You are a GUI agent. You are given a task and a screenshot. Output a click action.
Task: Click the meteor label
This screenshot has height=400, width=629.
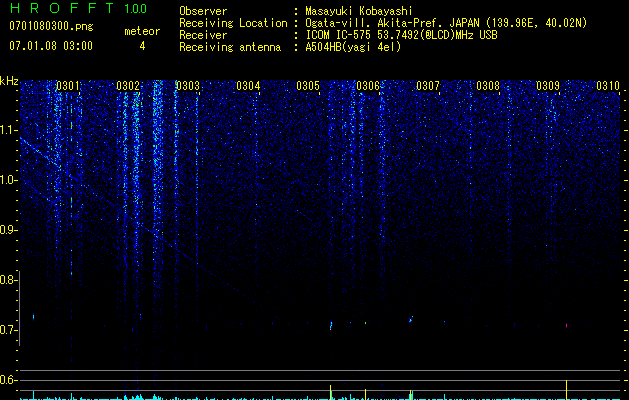(142, 31)
